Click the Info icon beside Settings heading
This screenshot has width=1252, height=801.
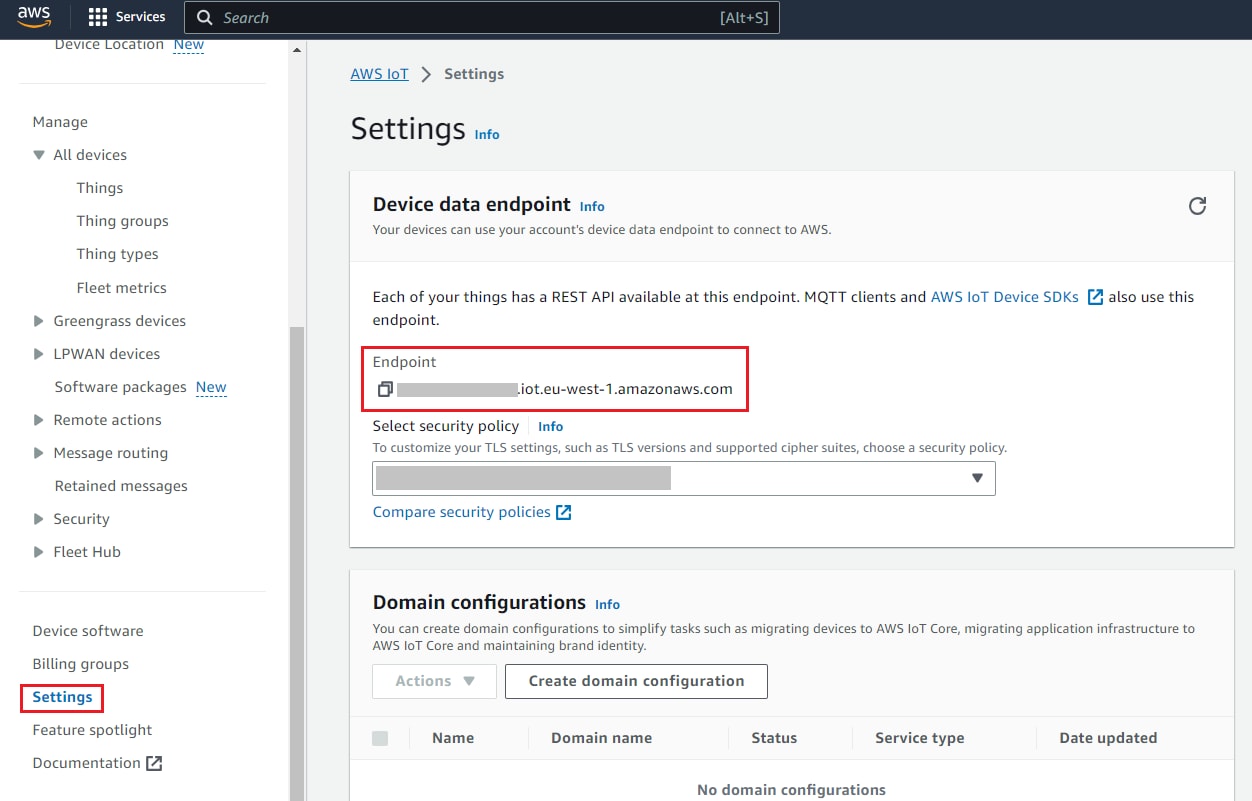click(x=487, y=134)
